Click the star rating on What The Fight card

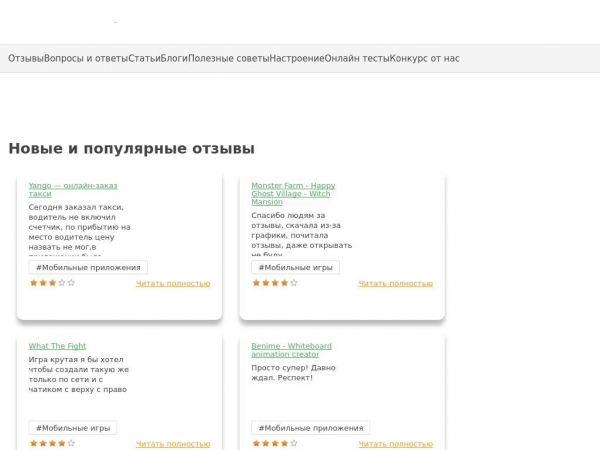click(x=52, y=443)
